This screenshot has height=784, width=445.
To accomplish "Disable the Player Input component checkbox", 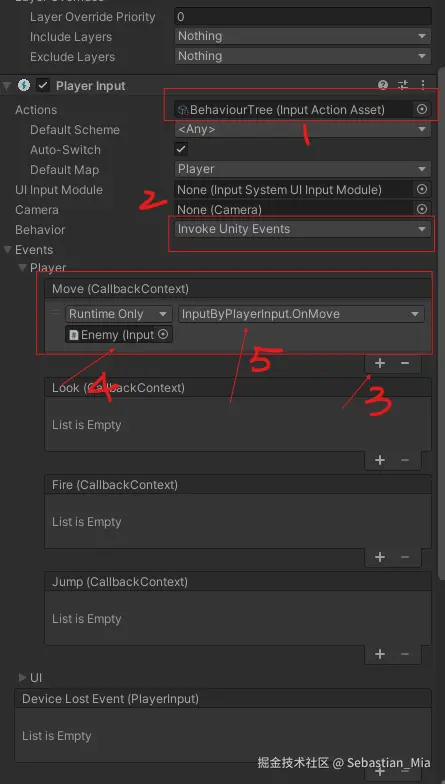I will pyautogui.click(x=44, y=86).
